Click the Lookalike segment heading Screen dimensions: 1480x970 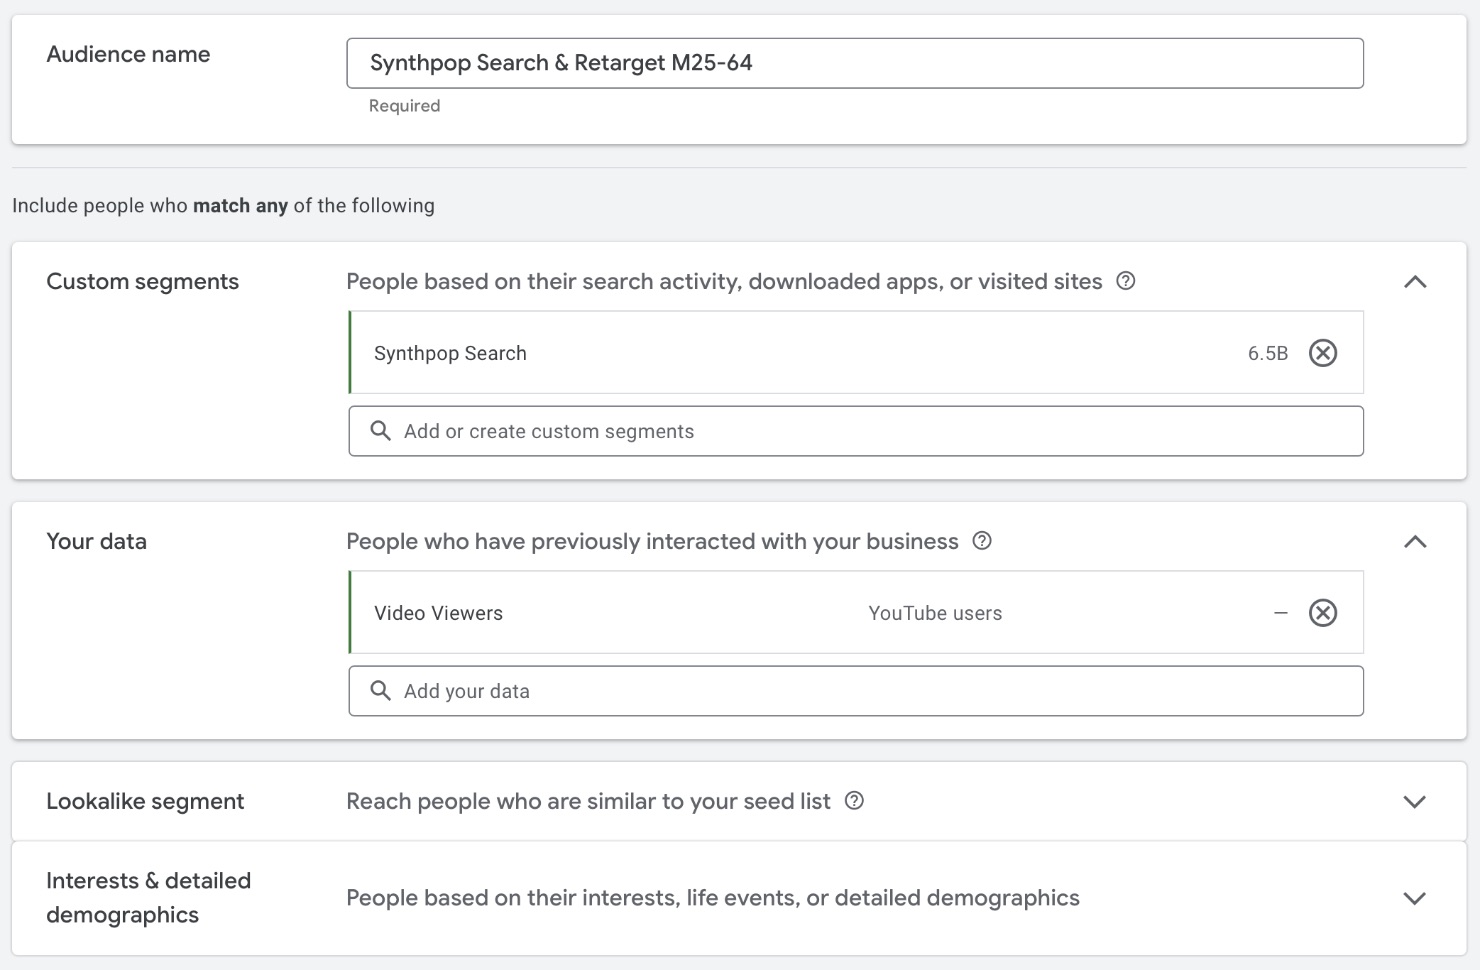click(x=145, y=801)
